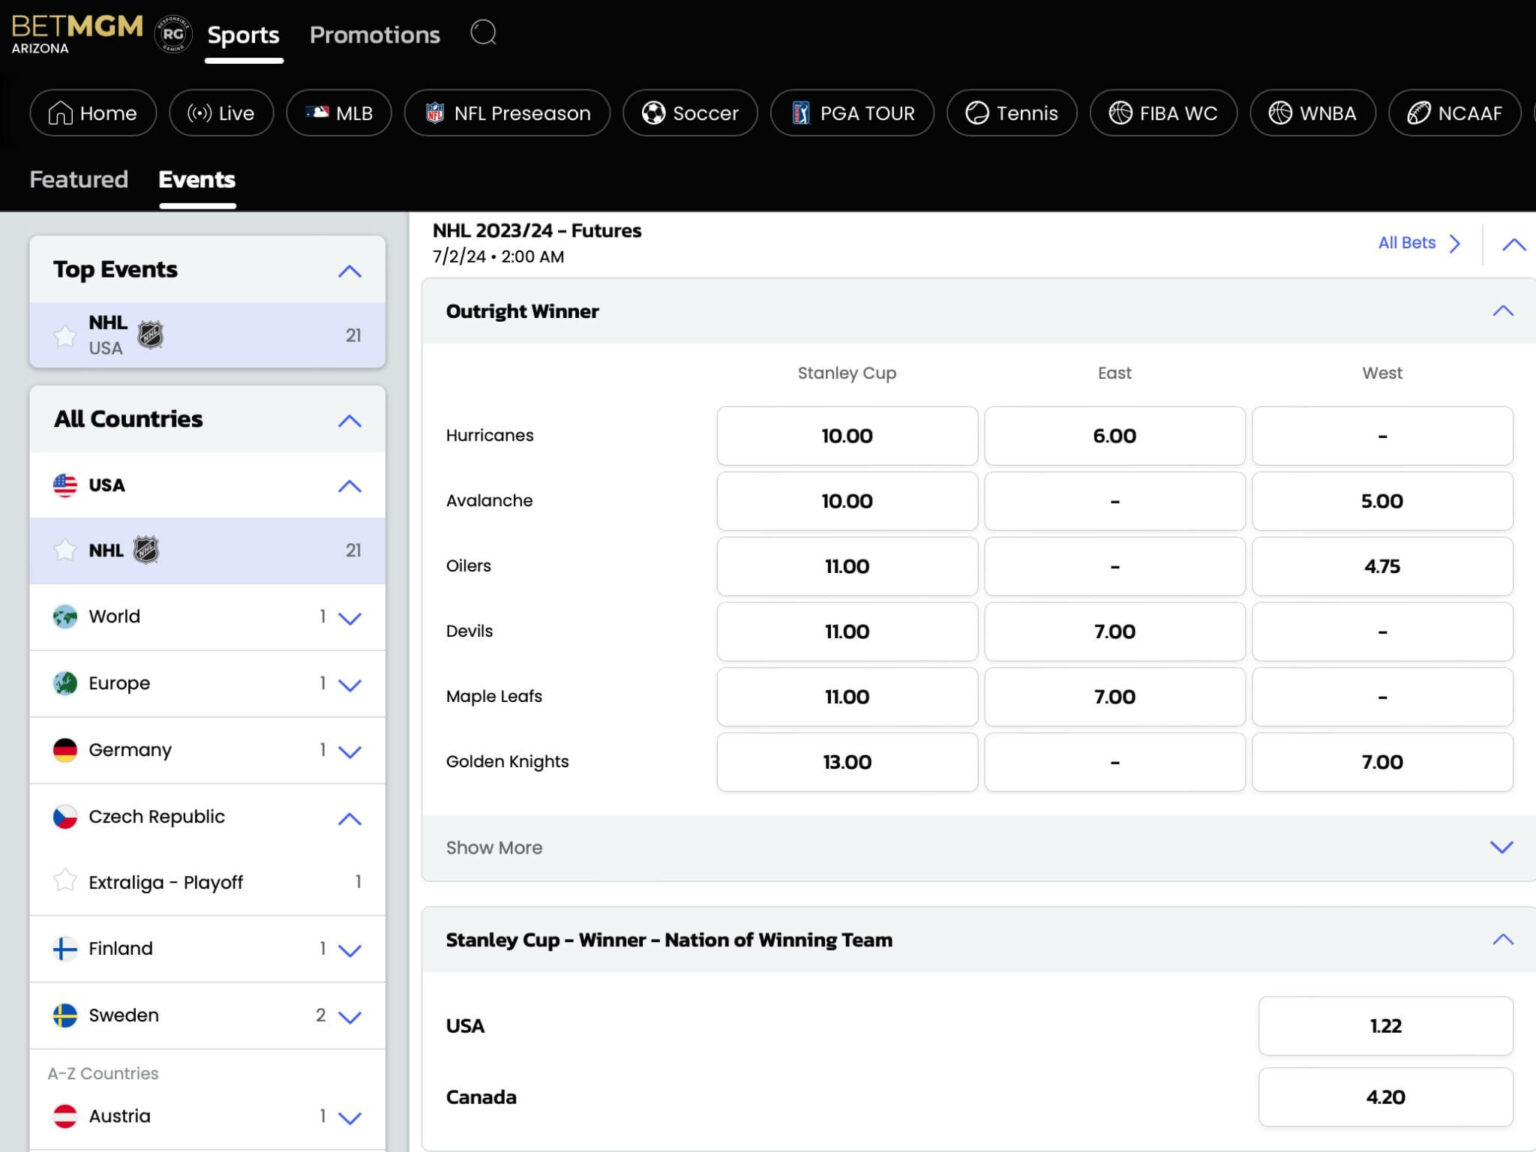Image resolution: width=1536 pixels, height=1152 pixels.
Task: Open the WNBA sport pill
Action: pos(1313,113)
